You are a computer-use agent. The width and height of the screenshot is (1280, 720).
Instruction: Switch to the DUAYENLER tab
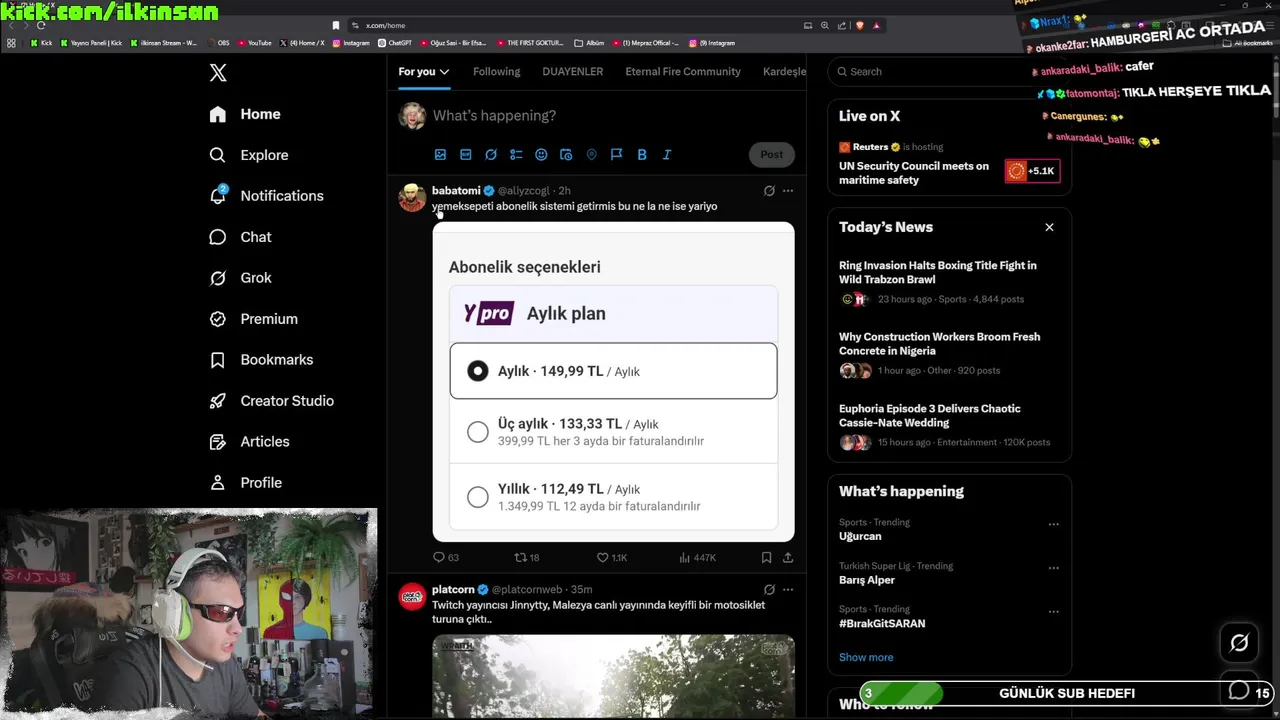point(573,72)
